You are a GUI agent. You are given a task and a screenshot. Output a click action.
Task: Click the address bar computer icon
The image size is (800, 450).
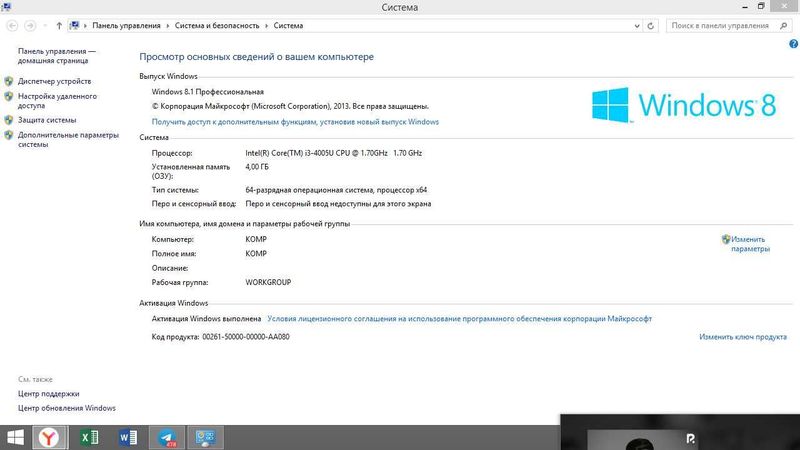74,26
